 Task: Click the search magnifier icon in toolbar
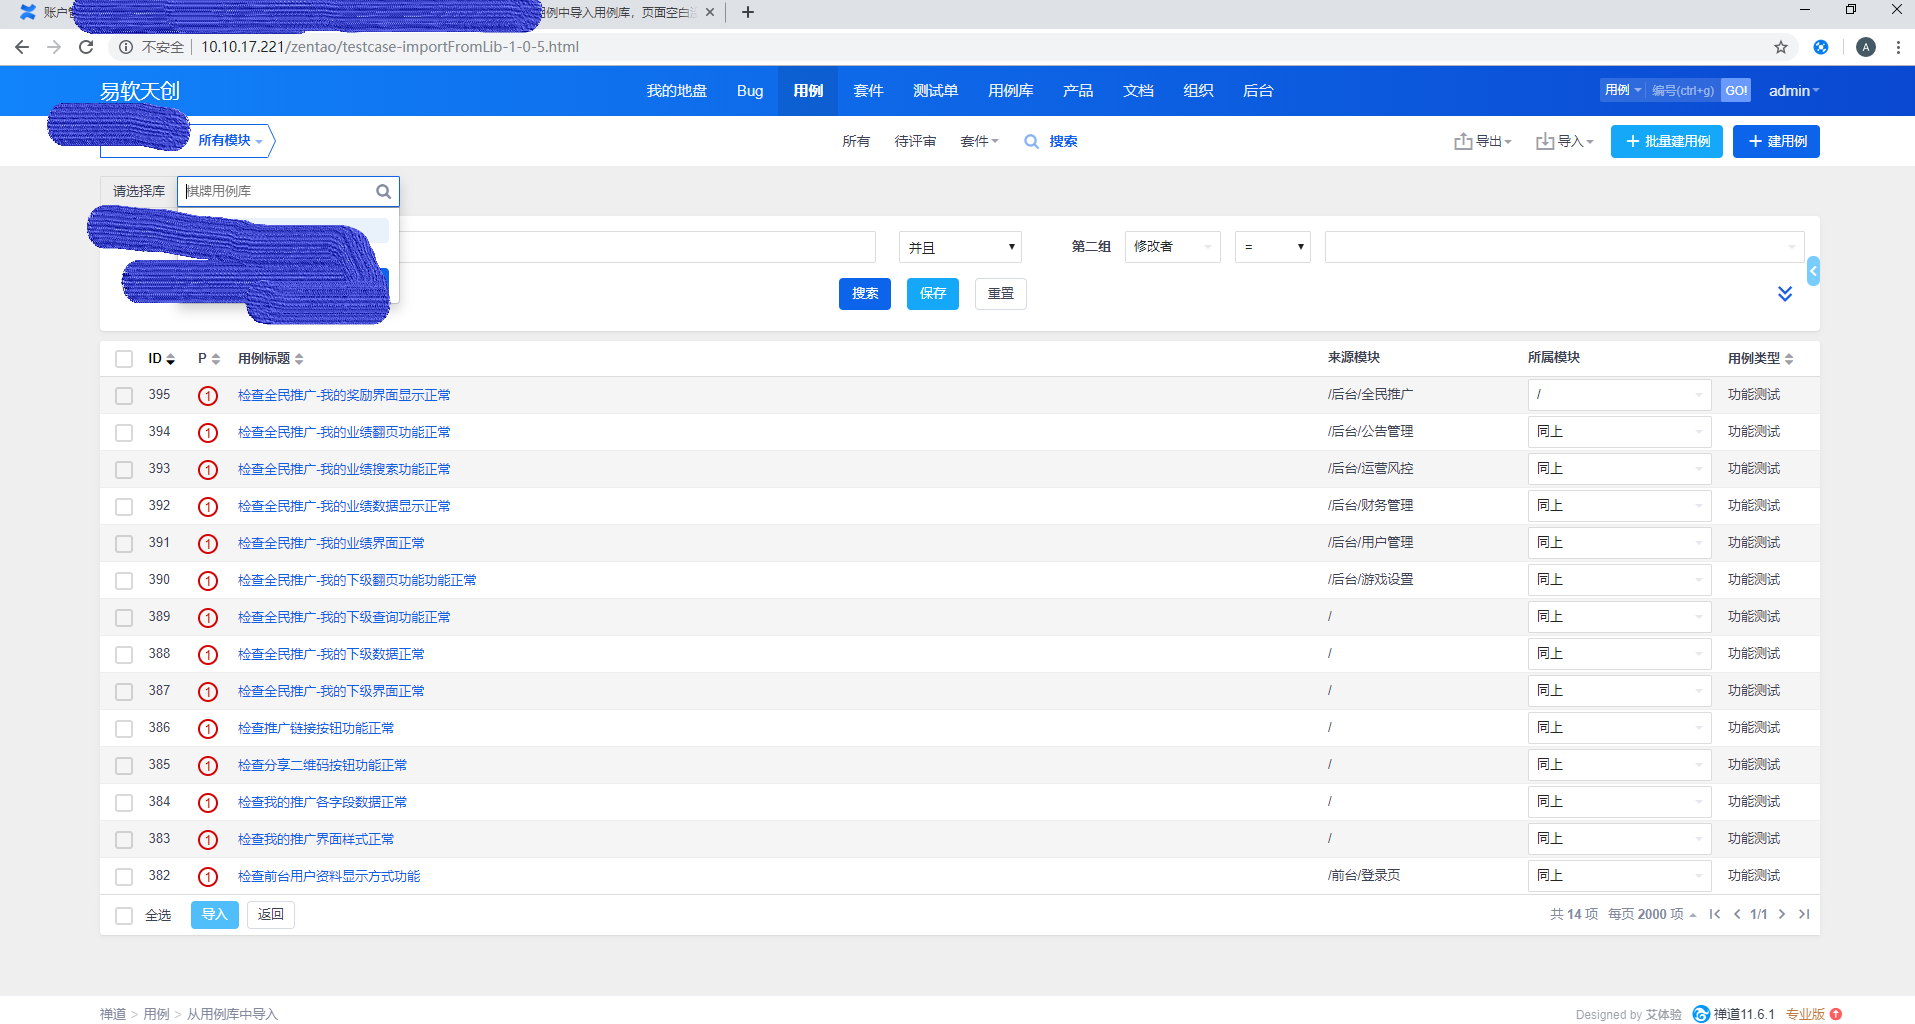point(1031,142)
